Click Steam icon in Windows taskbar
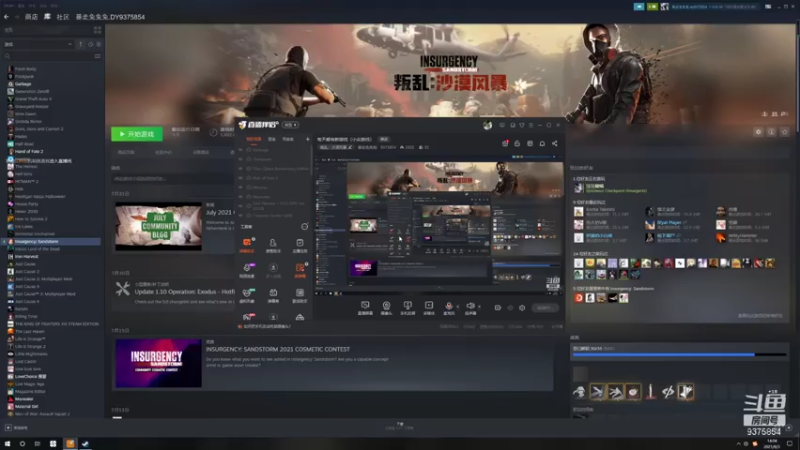The width and height of the screenshot is (800, 450). [x=85, y=443]
